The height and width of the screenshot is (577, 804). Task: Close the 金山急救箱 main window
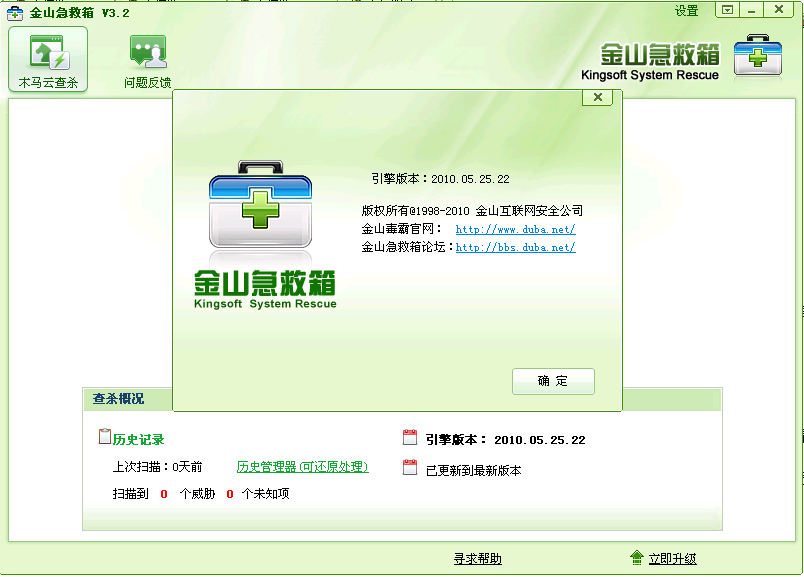pyautogui.click(x=778, y=10)
